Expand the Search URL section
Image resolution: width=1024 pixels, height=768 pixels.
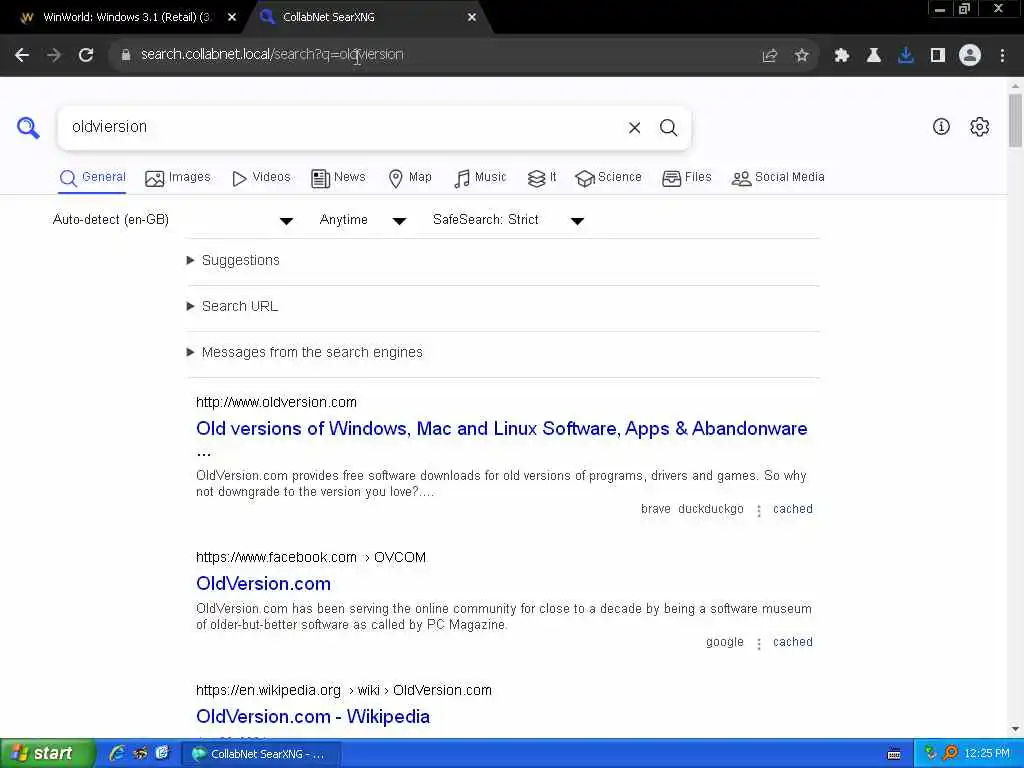coord(232,306)
